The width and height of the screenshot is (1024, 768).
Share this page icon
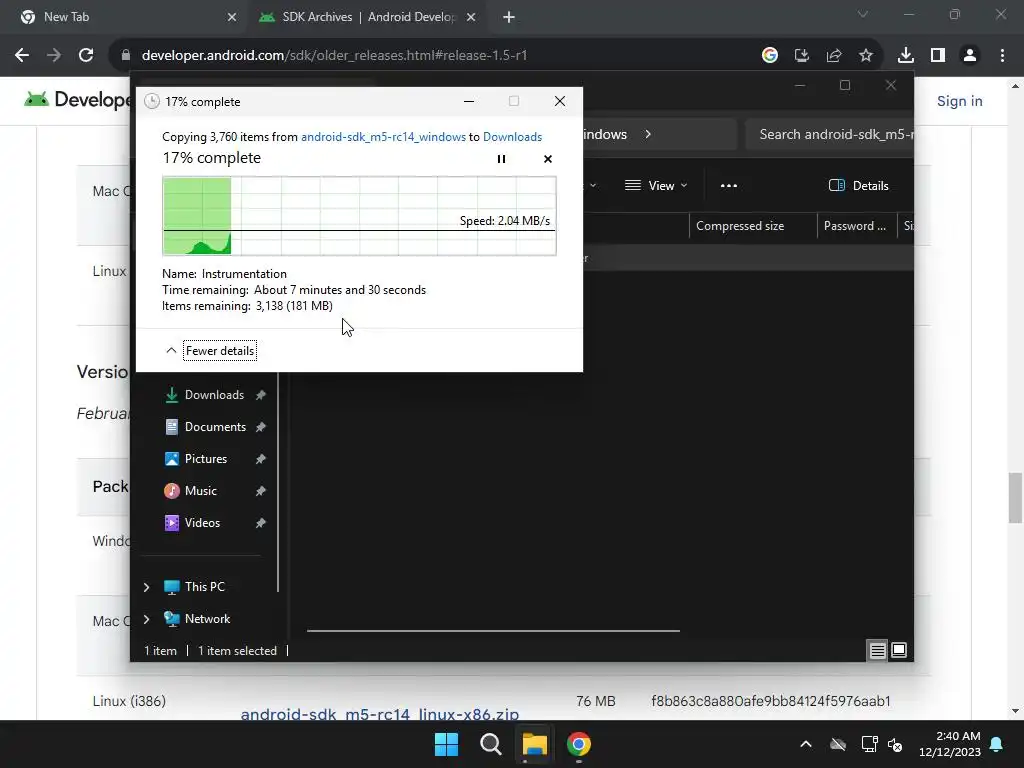click(834, 56)
